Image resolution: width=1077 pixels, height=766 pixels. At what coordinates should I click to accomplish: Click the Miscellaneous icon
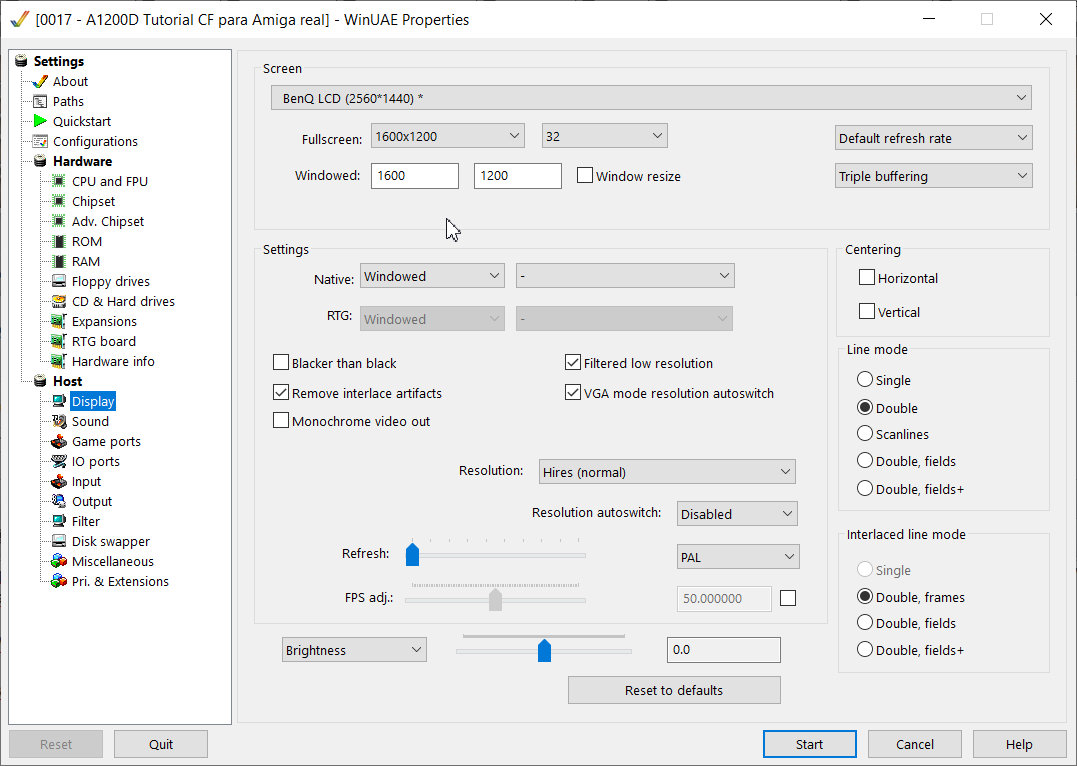pos(59,561)
